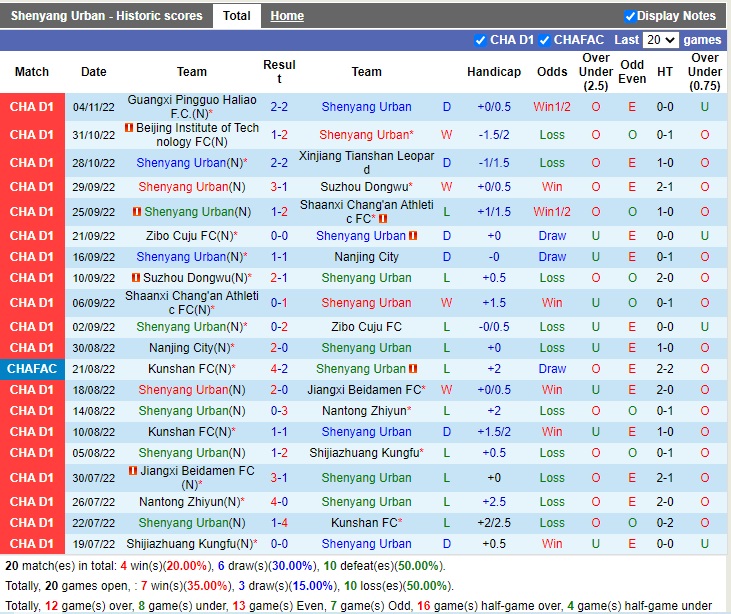Click red card icon before Shenyang Urban on 25/09/22
This screenshot has width=731, height=614.
tap(137, 212)
